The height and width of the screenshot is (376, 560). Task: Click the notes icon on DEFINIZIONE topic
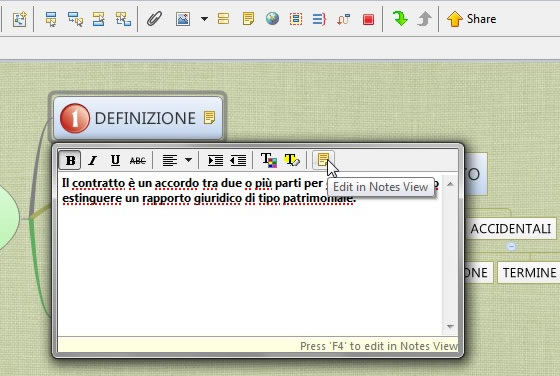[x=209, y=117]
